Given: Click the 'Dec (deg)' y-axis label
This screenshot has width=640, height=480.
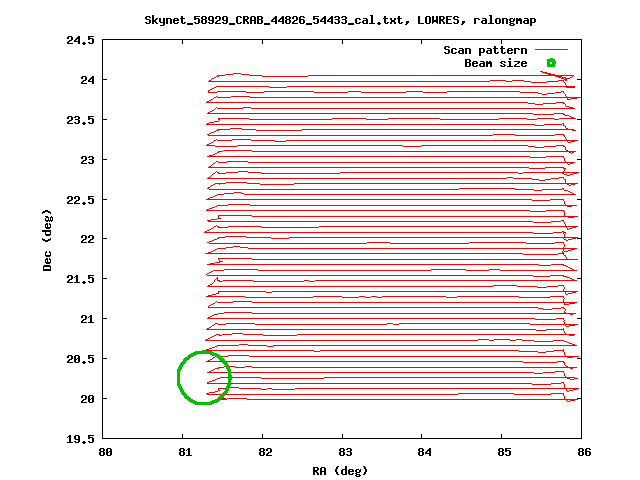Looking at the screenshot, I should pyautogui.click(x=48, y=239).
